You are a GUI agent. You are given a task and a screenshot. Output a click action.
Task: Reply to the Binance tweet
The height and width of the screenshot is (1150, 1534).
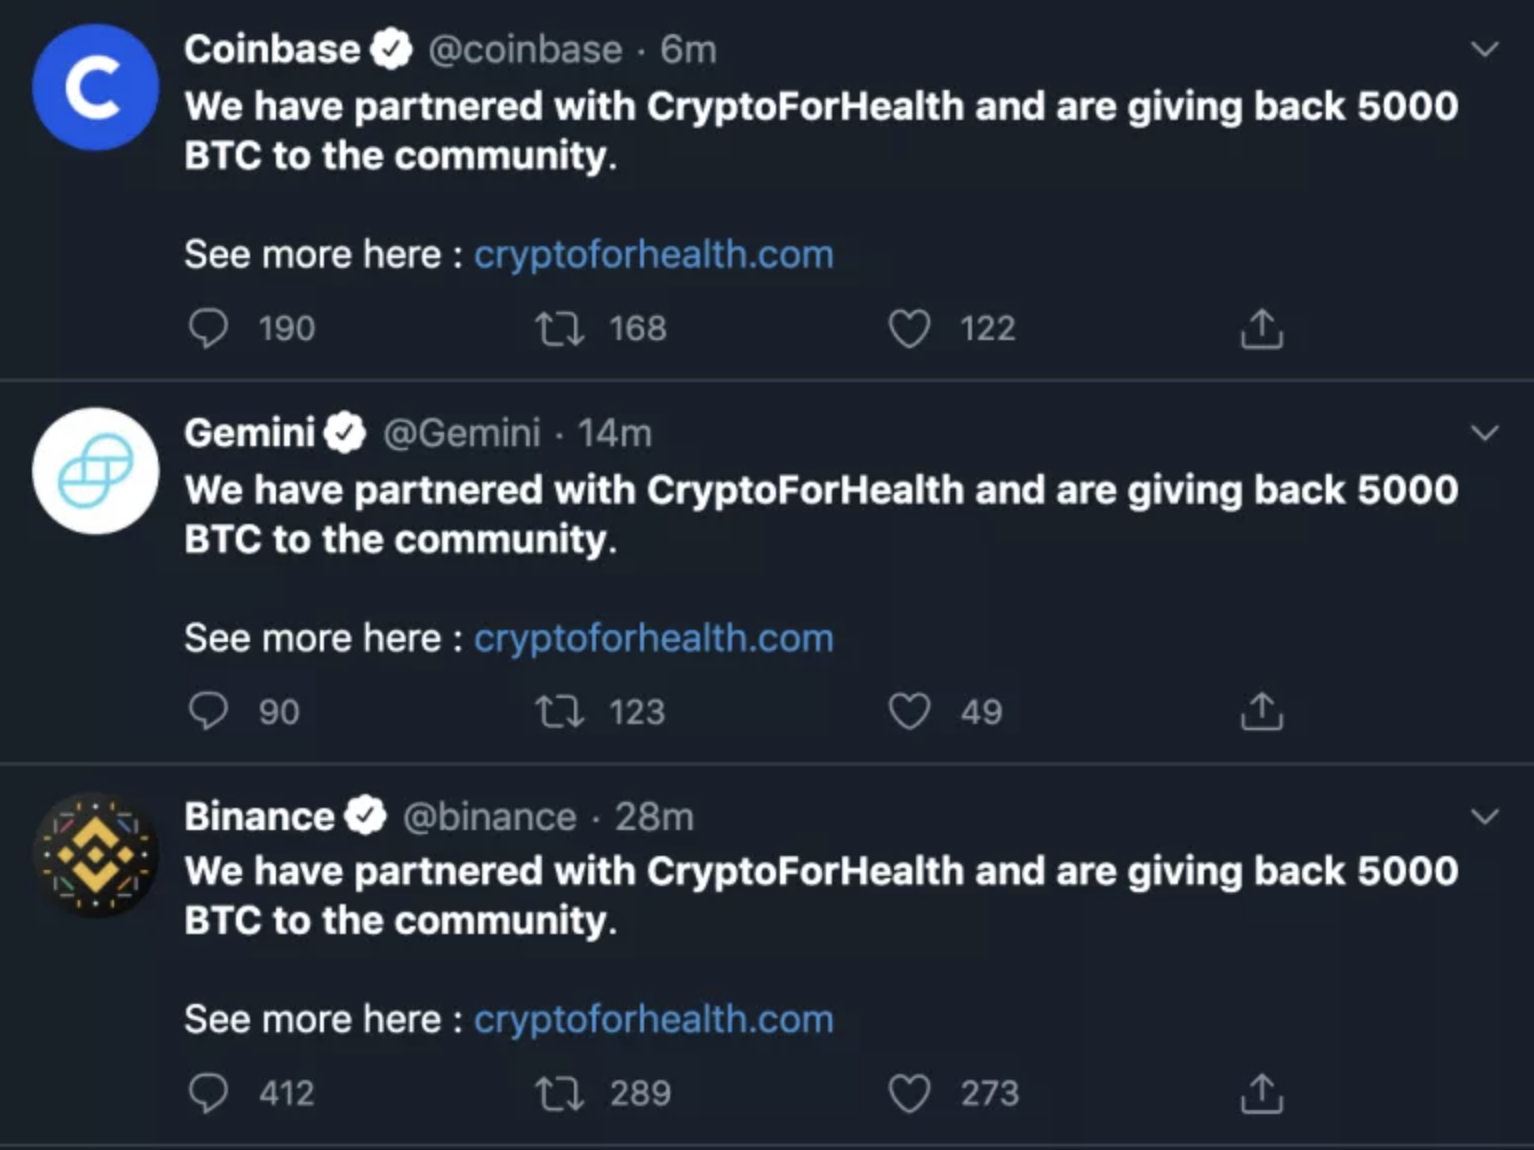pos(208,1093)
